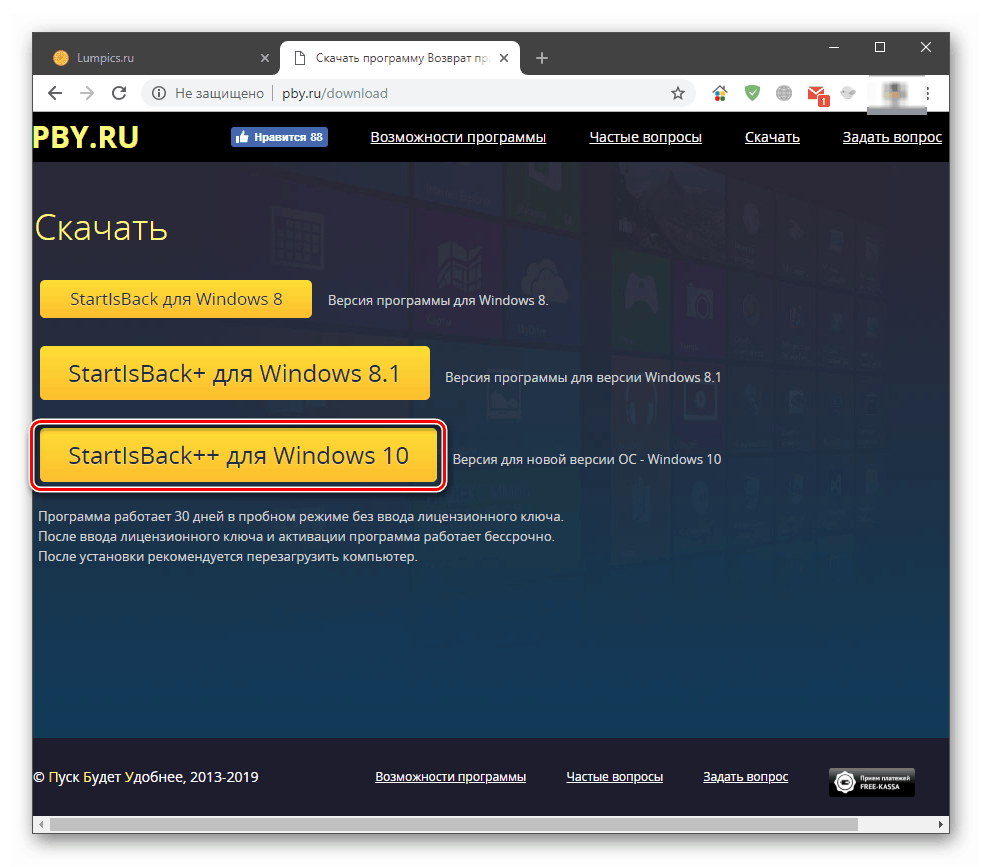The image size is (982, 867).
Task: Close the 'Скачать программу' tab
Action: point(504,58)
